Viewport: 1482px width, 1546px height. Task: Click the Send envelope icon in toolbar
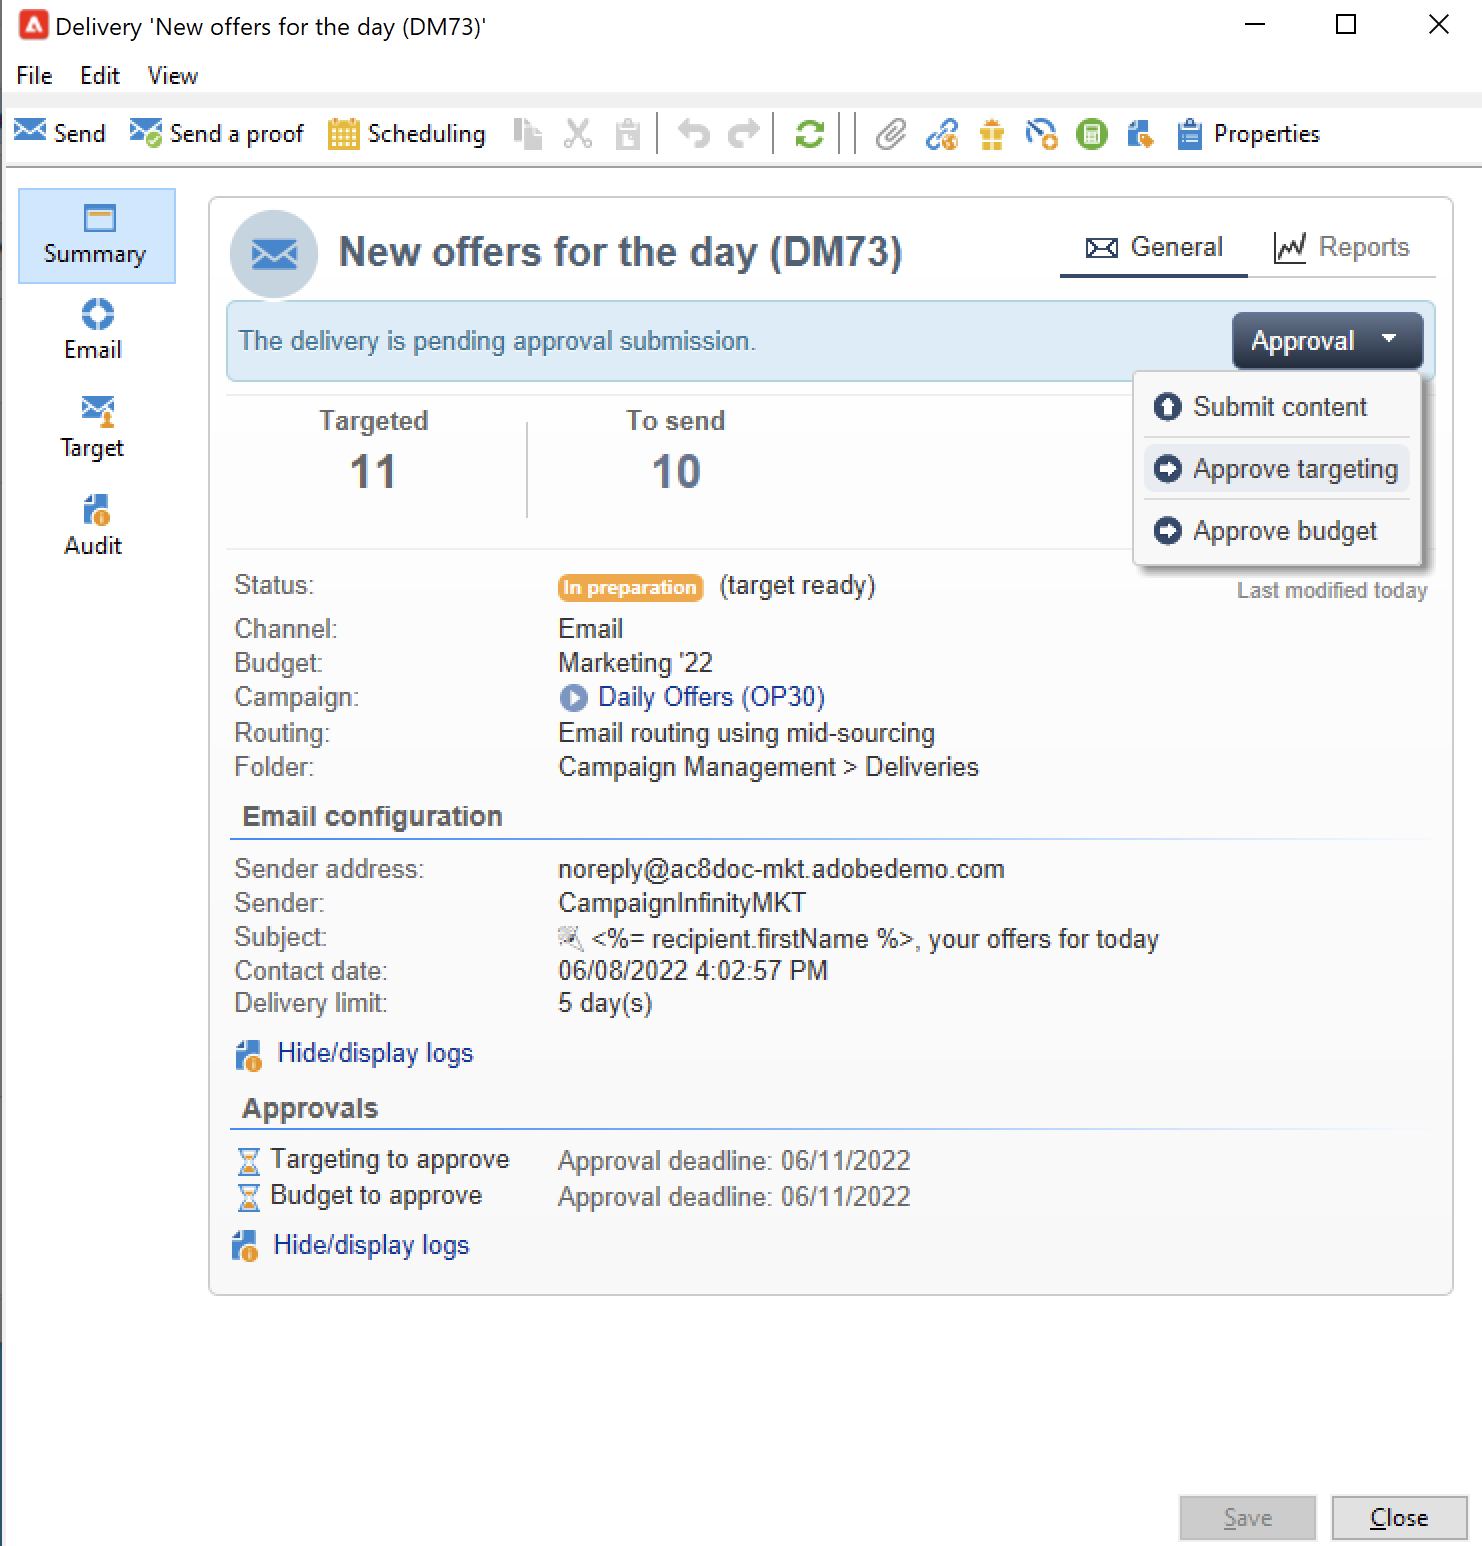coord(30,131)
